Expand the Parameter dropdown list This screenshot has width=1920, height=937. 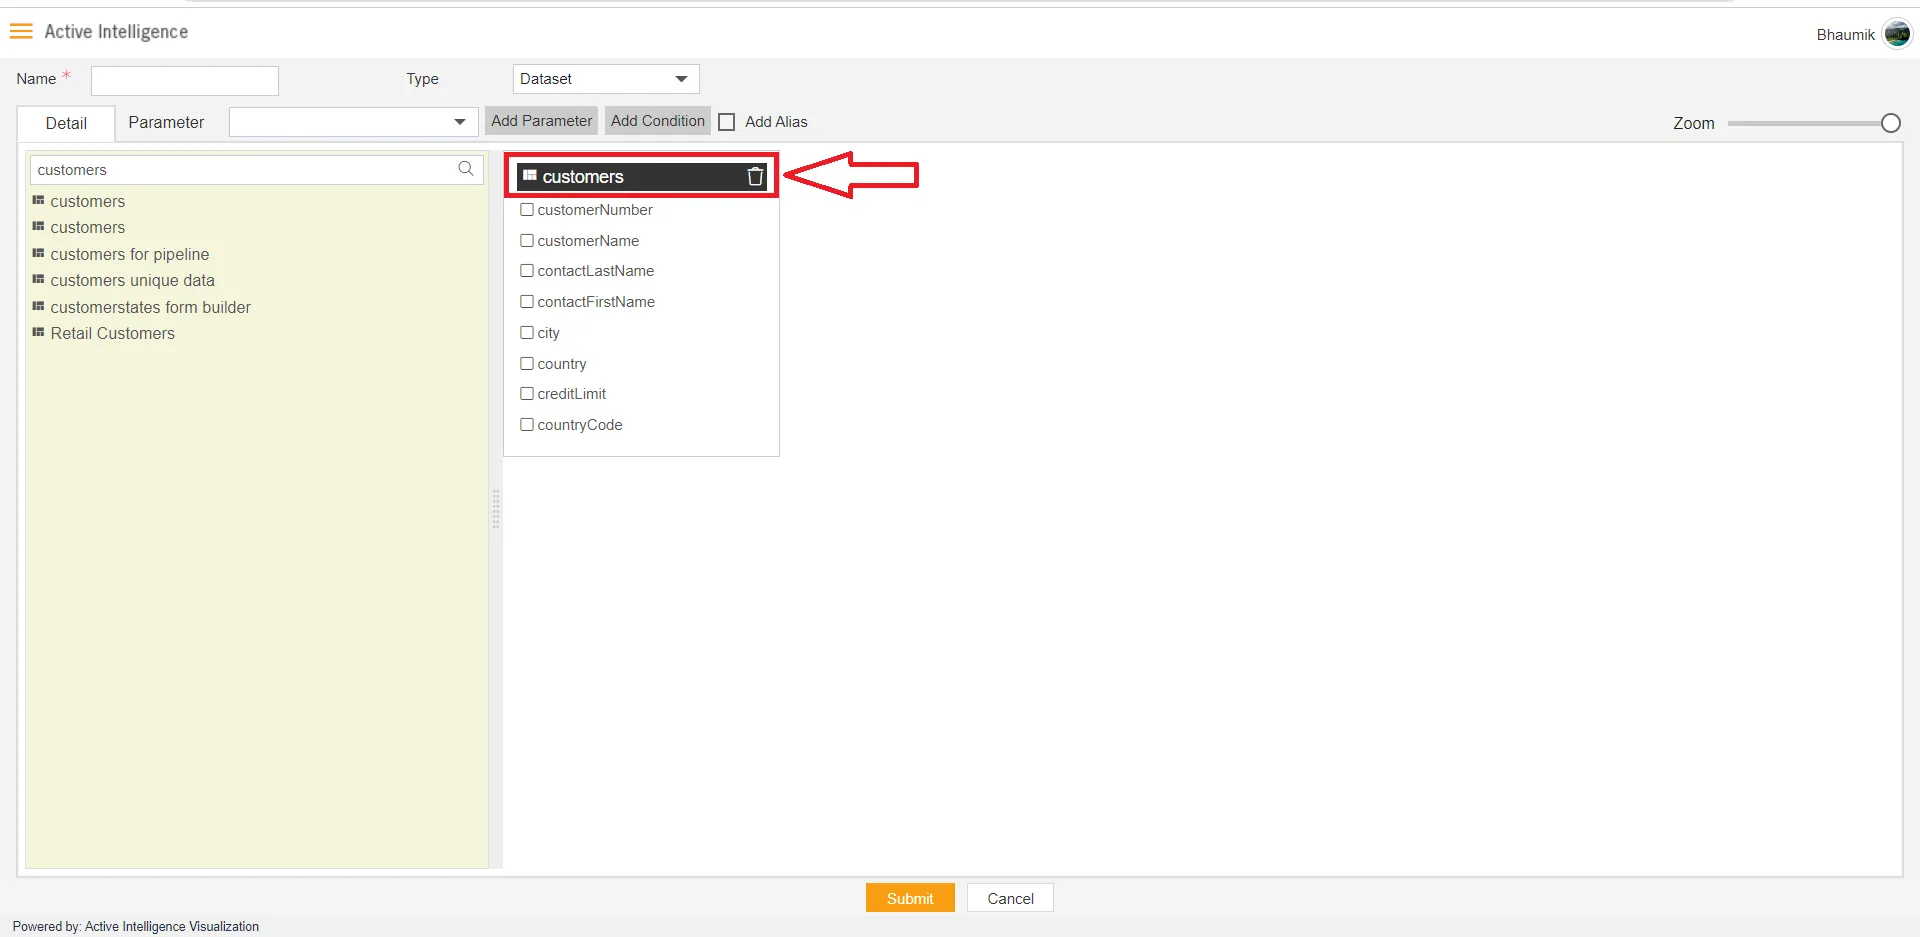(353, 122)
